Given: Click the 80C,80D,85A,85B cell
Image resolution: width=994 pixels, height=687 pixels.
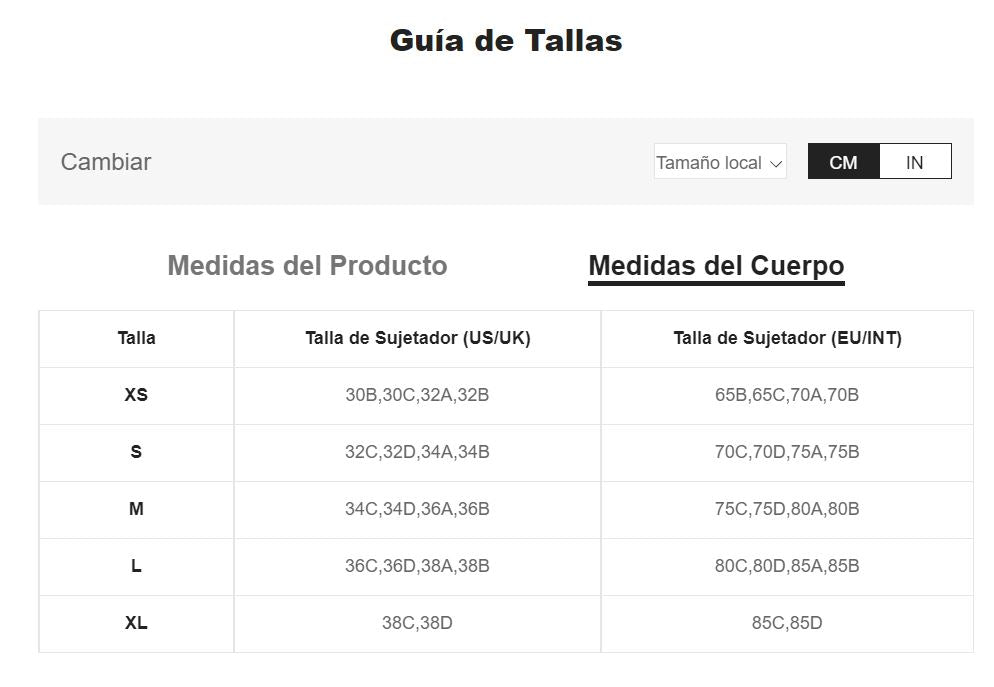Looking at the screenshot, I should coord(787,566).
